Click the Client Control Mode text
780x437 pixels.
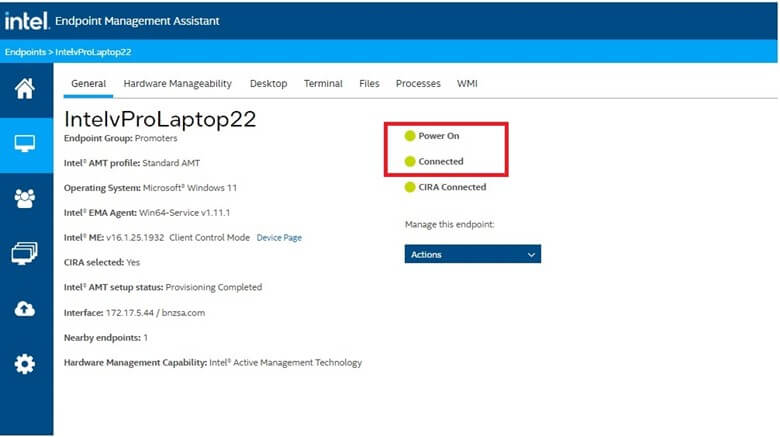click(x=209, y=238)
